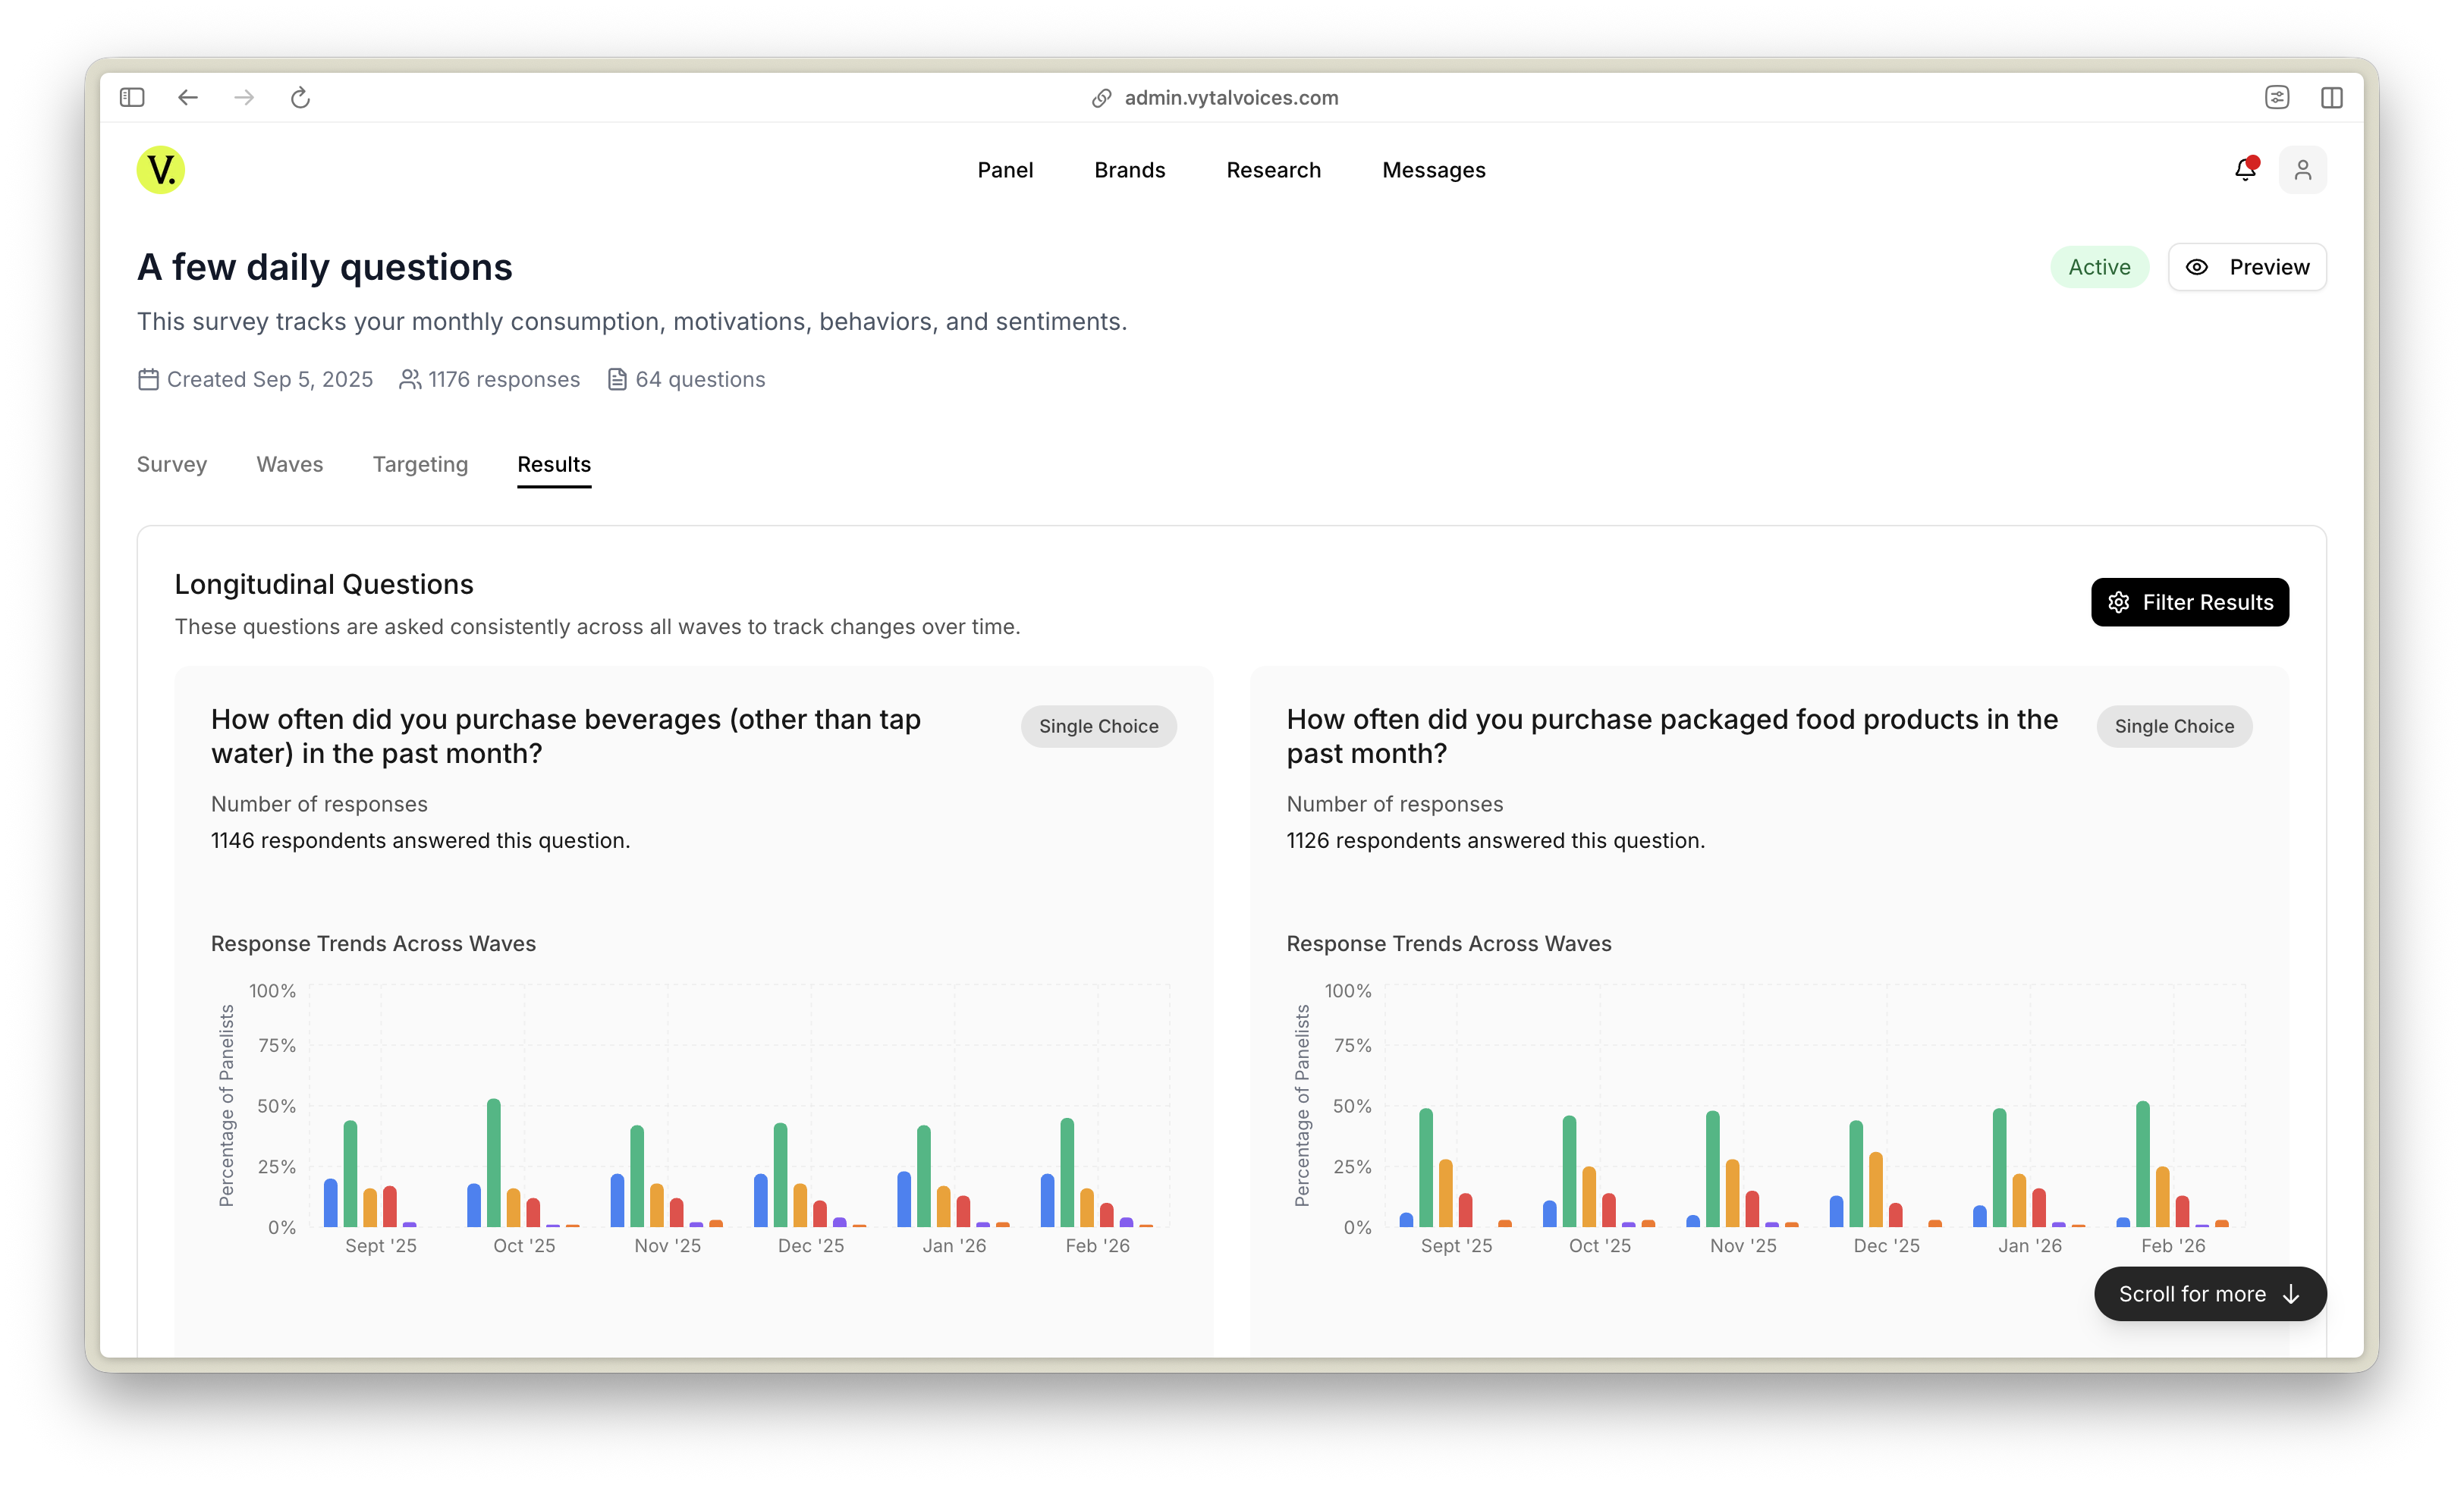The image size is (2464, 1485).
Task: Open the split view icon
Action: click(2331, 97)
